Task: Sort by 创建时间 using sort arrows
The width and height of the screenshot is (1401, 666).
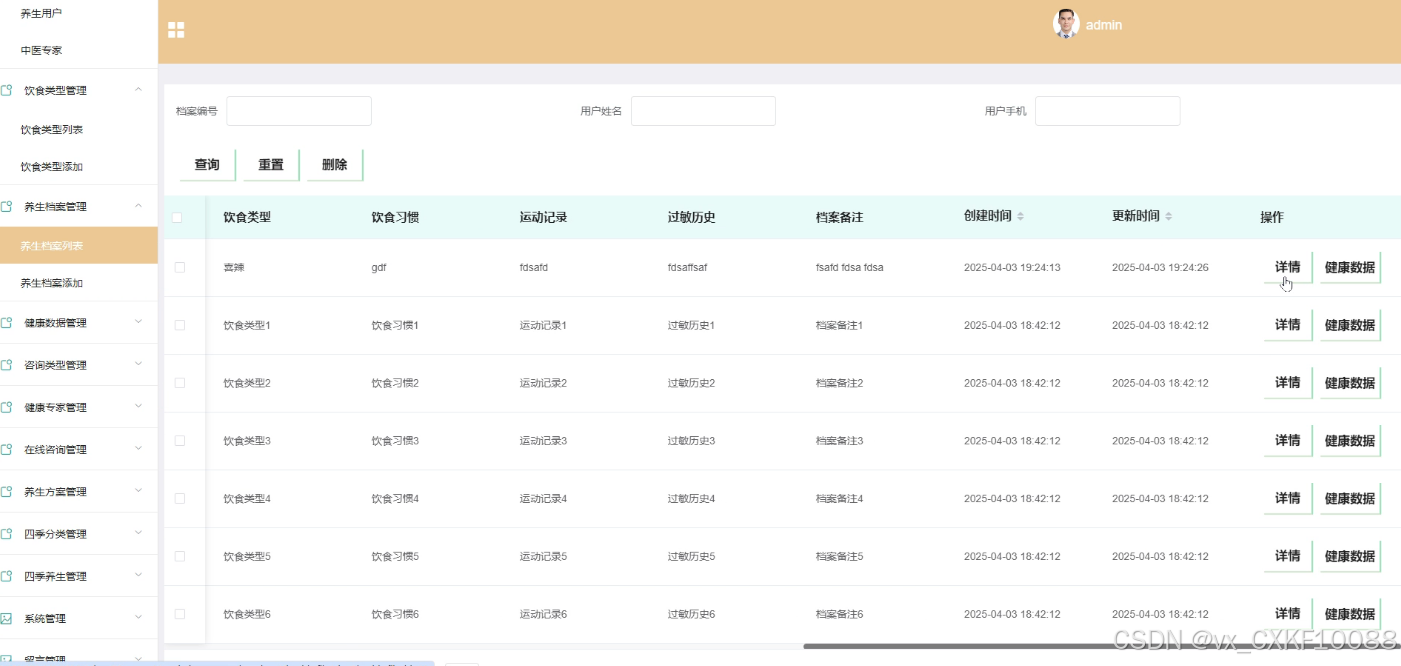Action: [x=1020, y=217]
